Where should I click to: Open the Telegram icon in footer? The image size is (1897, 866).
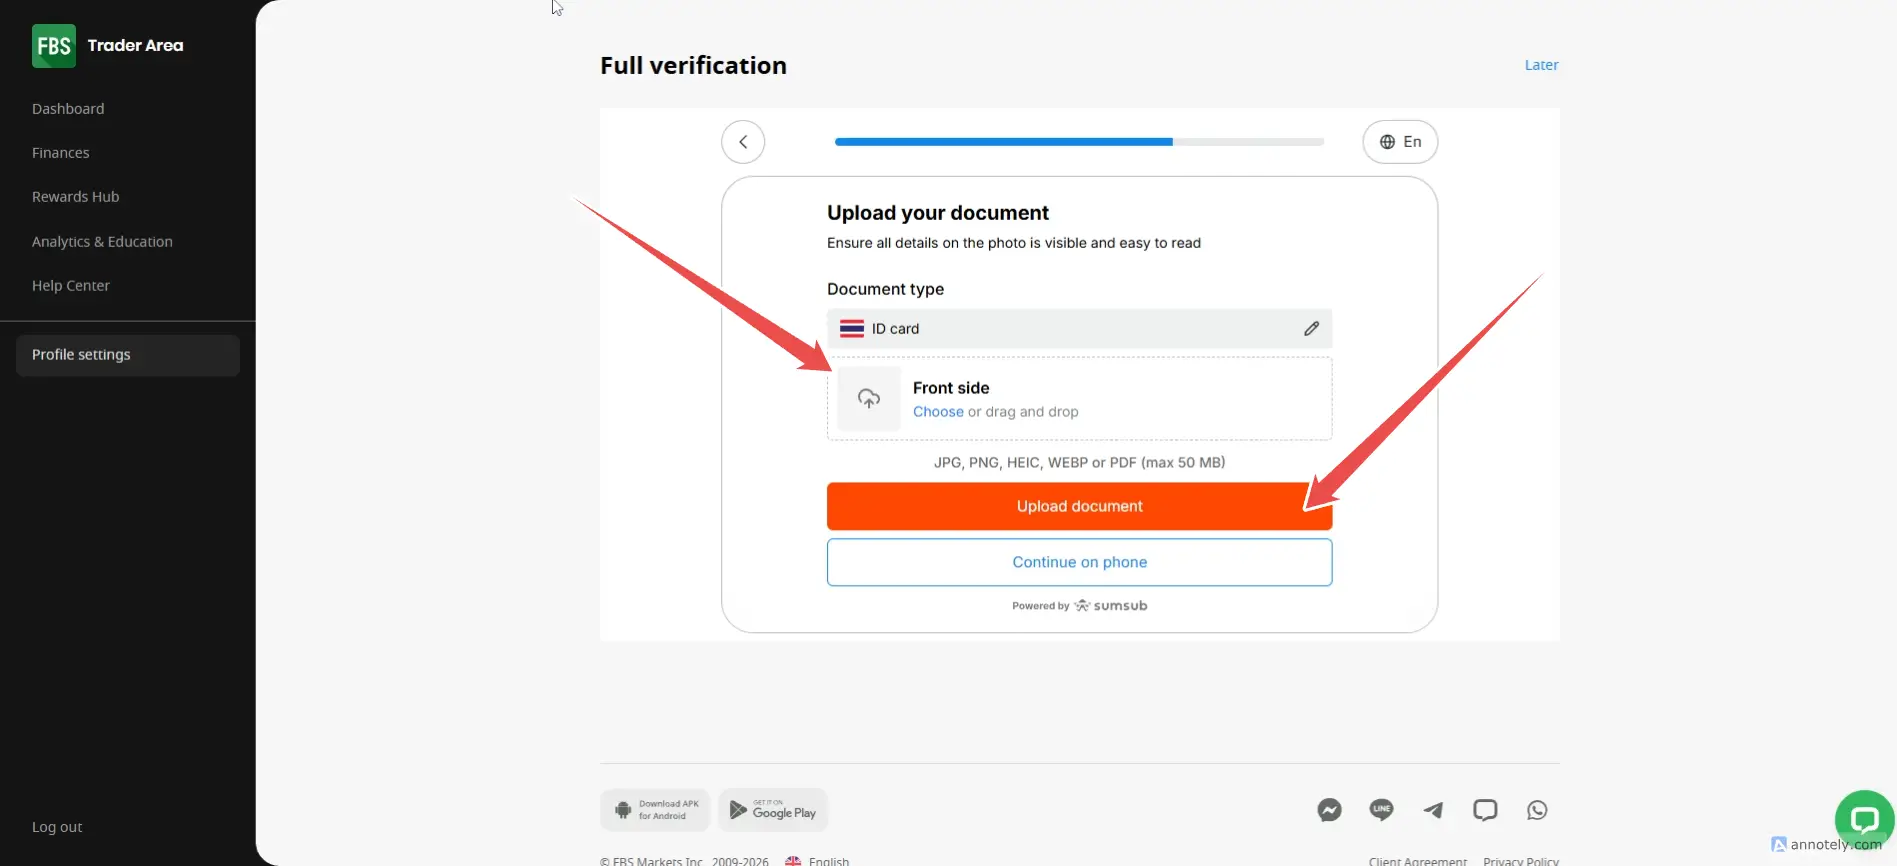click(1433, 810)
